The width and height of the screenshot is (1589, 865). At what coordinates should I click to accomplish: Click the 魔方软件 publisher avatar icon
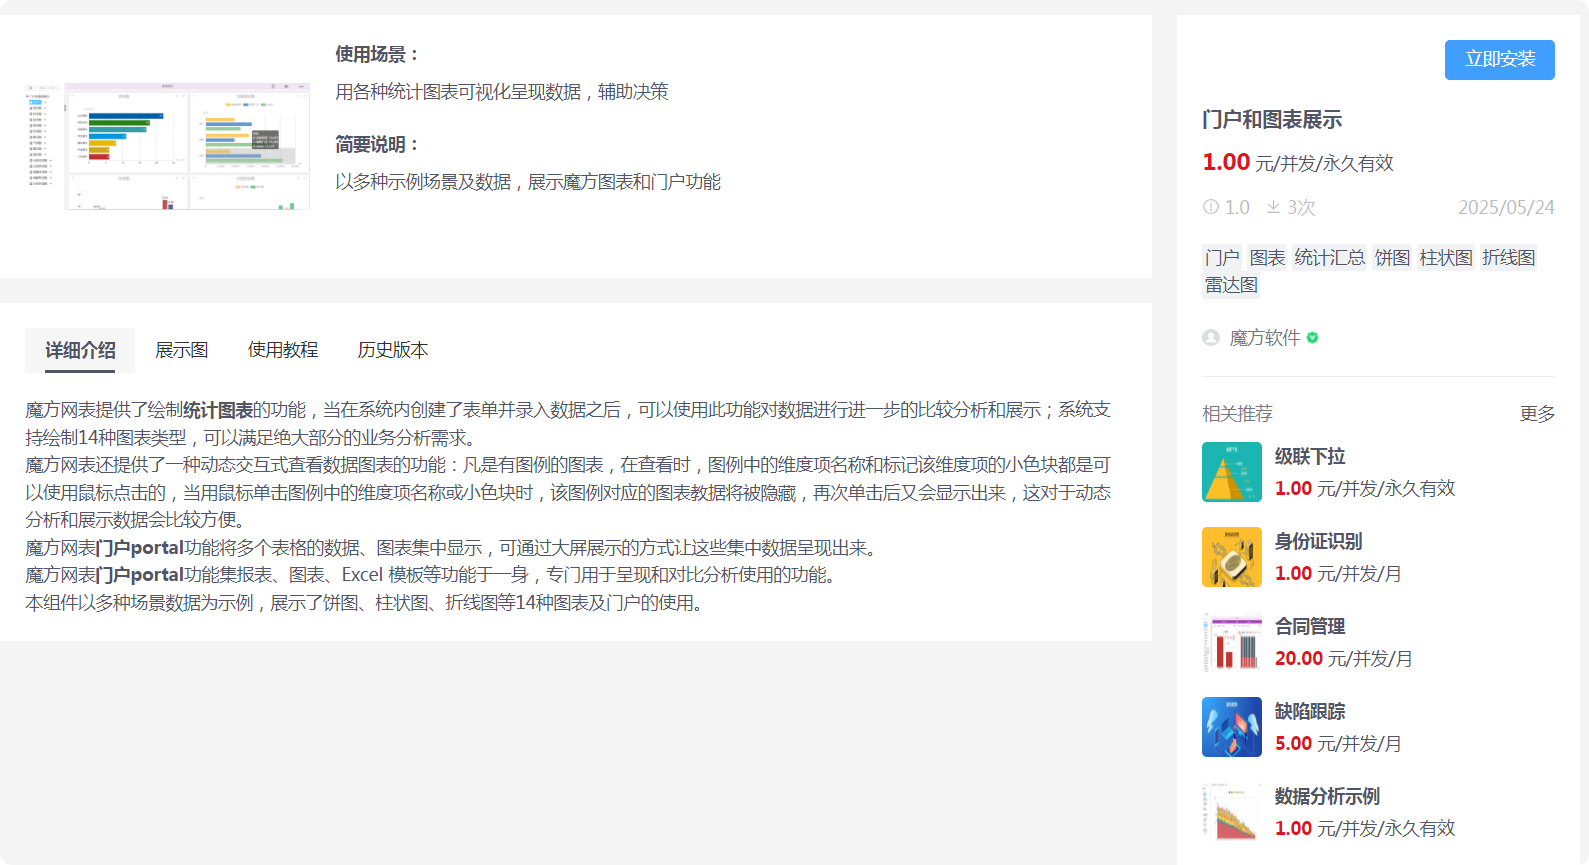1211,338
